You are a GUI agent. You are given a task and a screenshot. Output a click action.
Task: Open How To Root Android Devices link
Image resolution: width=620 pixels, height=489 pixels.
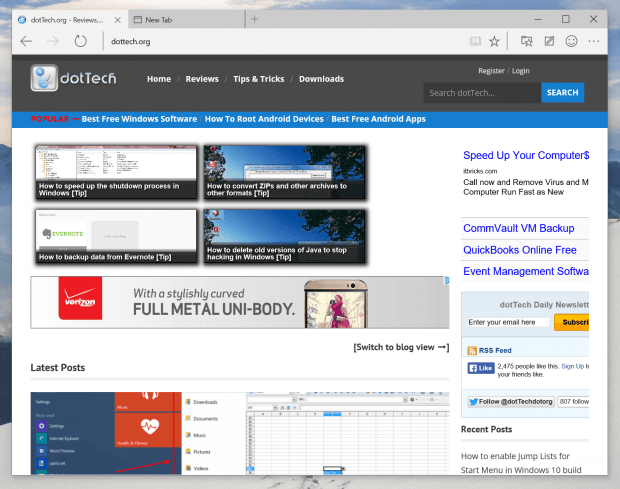point(264,119)
